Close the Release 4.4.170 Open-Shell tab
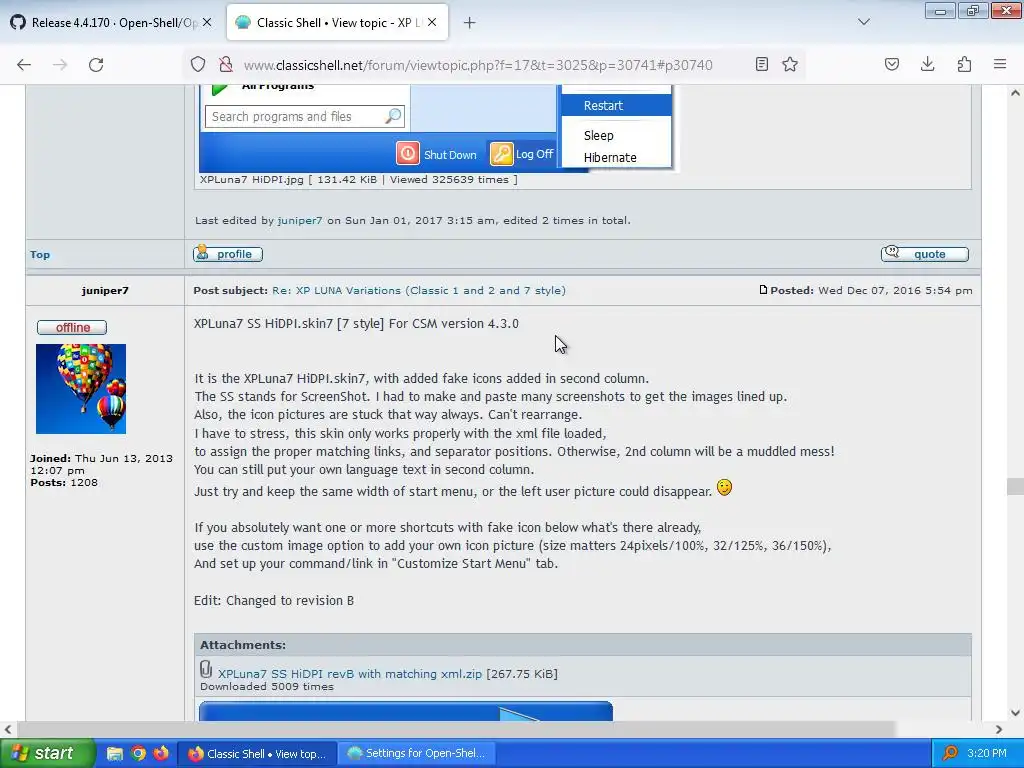1024x768 pixels. click(x=207, y=22)
